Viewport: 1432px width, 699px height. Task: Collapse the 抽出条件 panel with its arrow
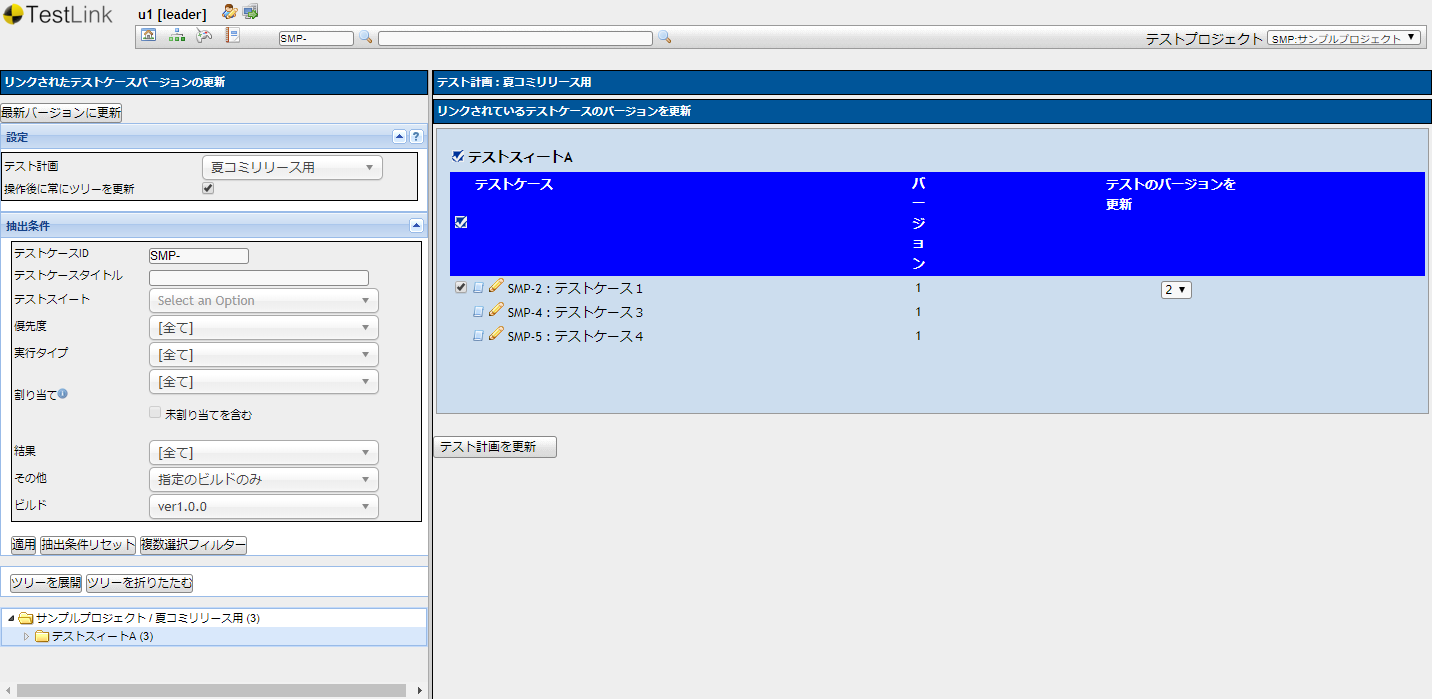point(416,226)
